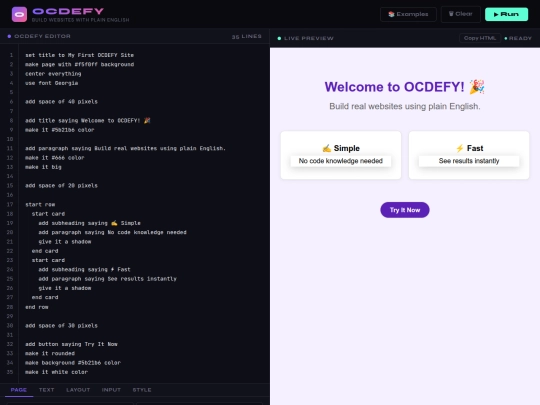Click code line 'make it big'
The image size is (540, 405).
click(43, 167)
